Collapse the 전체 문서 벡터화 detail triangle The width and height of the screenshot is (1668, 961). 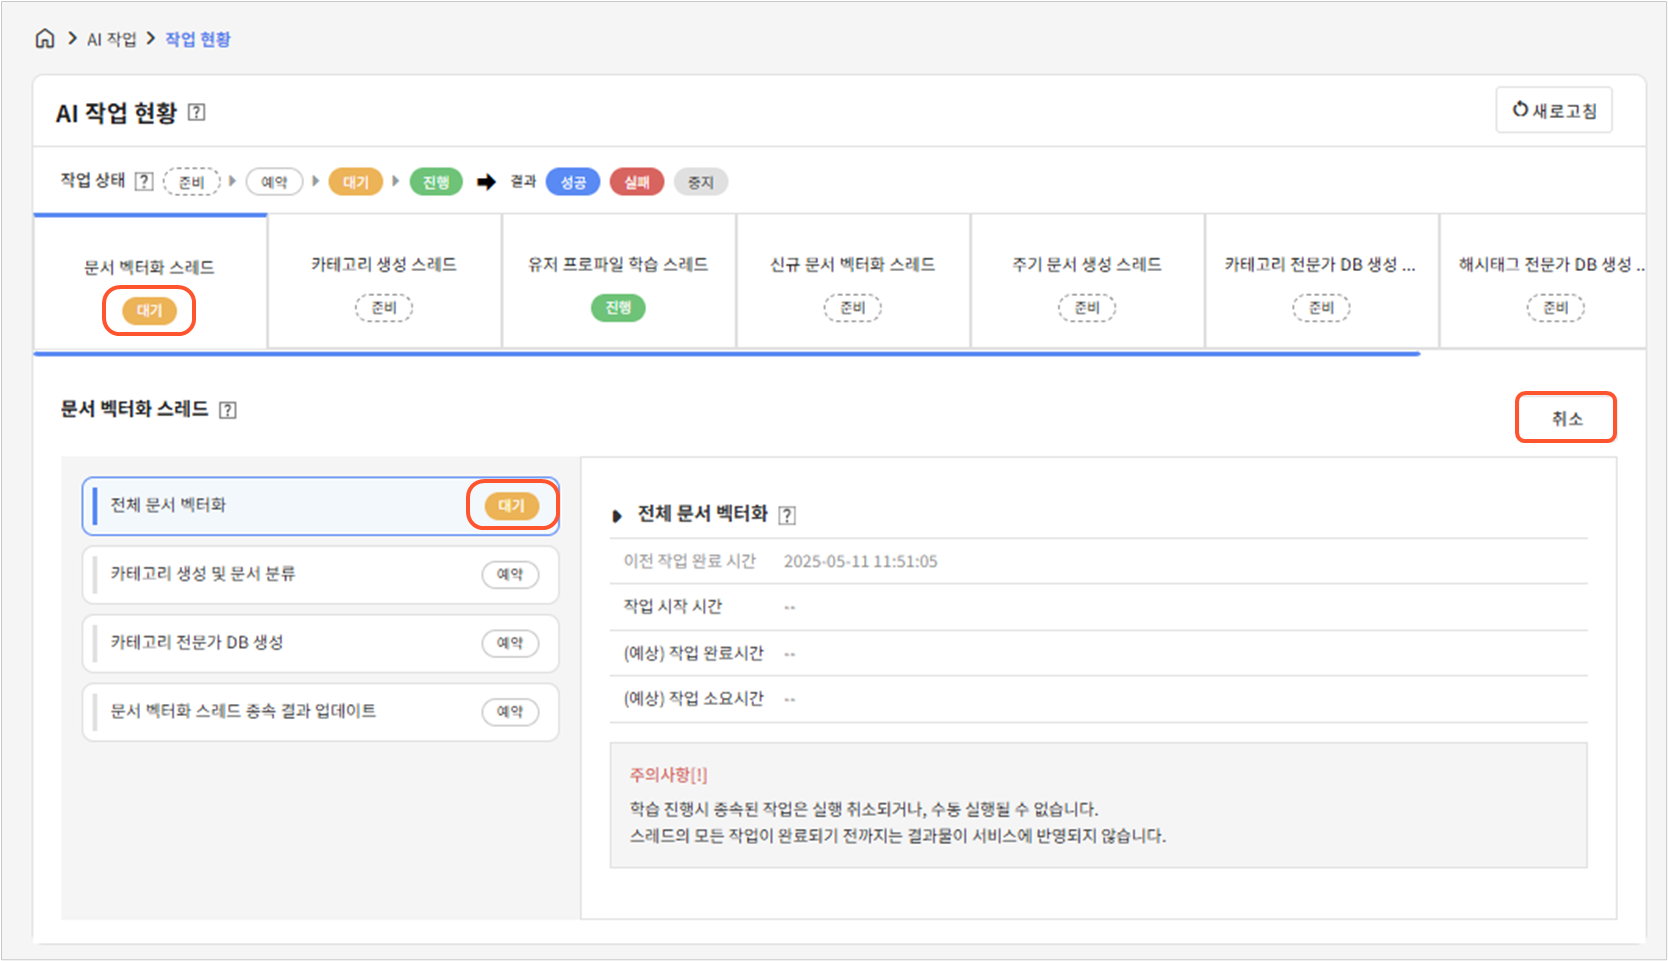[x=617, y=516]
